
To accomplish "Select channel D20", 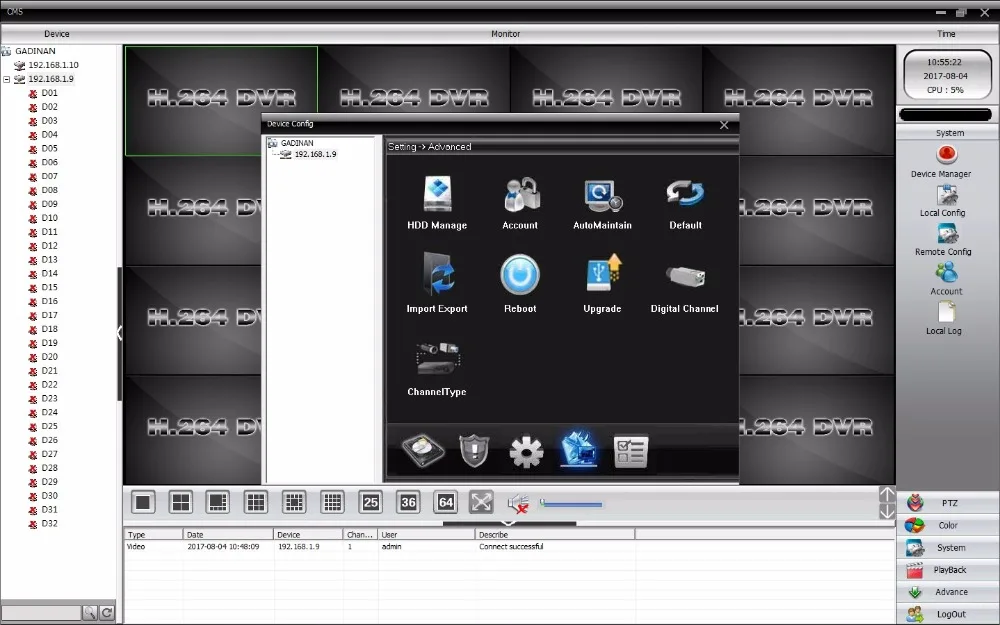I will tap(49, 357).
